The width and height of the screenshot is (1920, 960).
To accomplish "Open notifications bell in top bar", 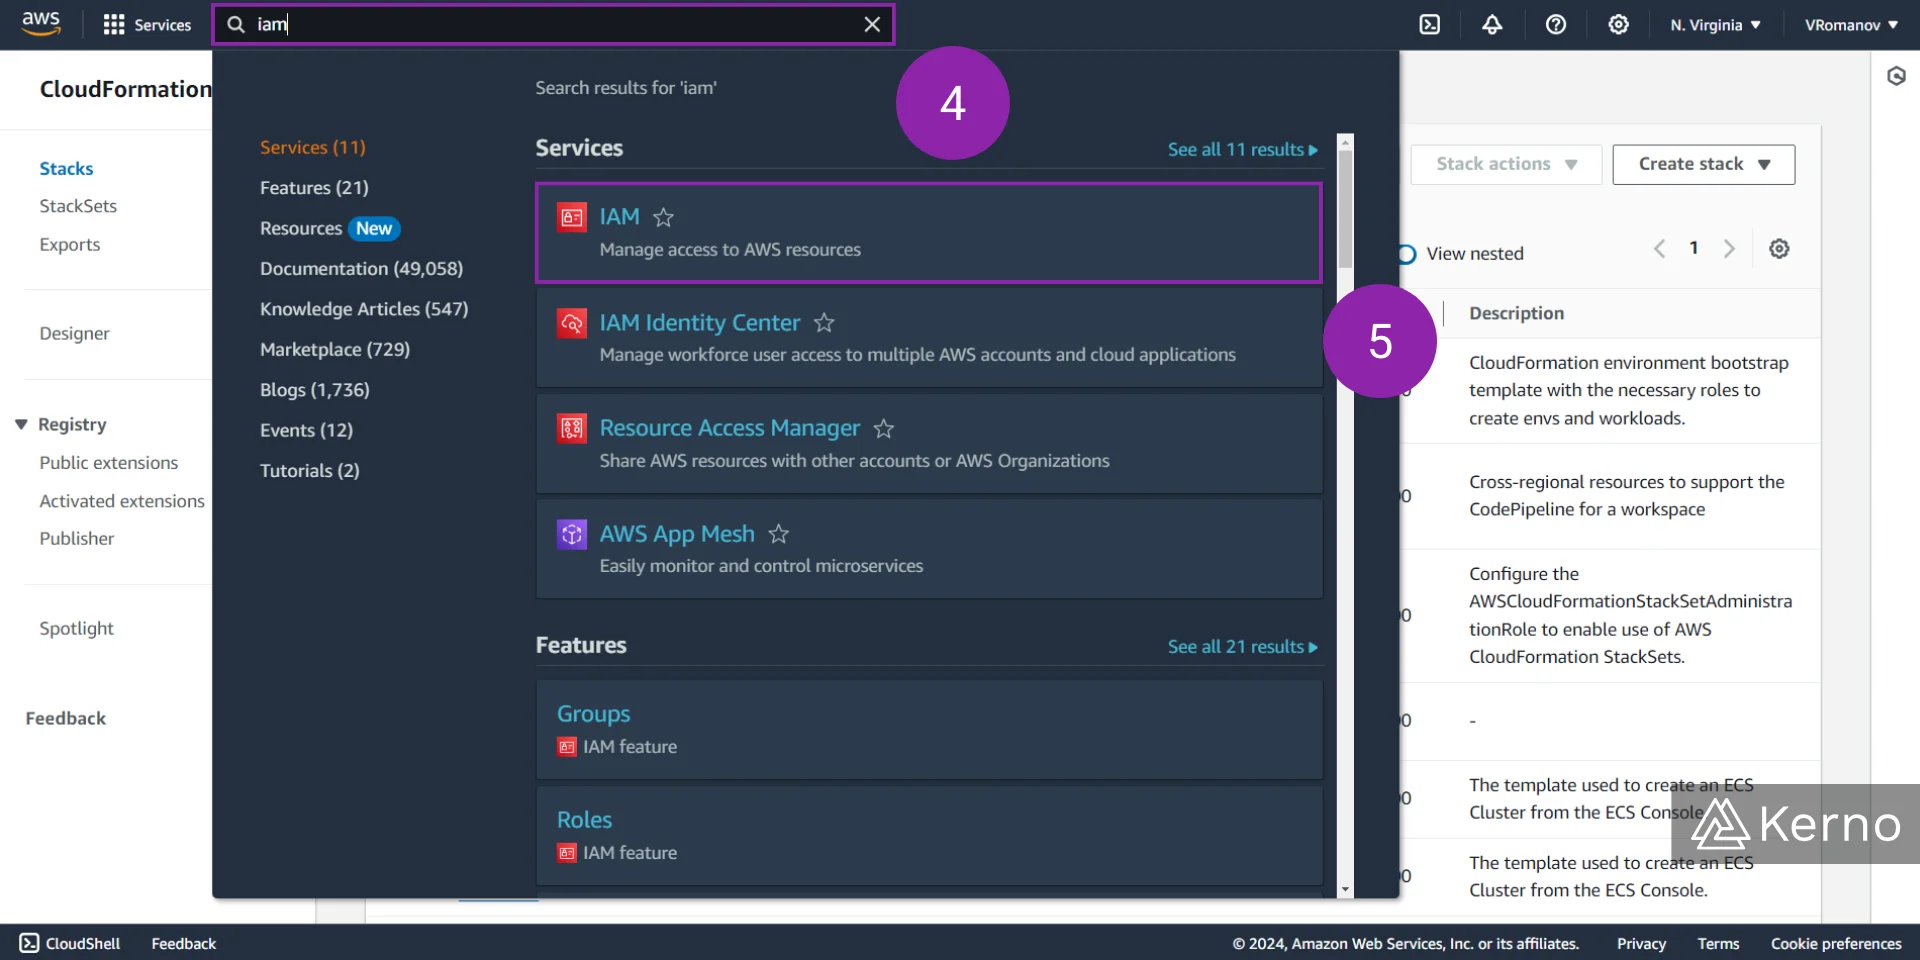I will click(1492, 24).
